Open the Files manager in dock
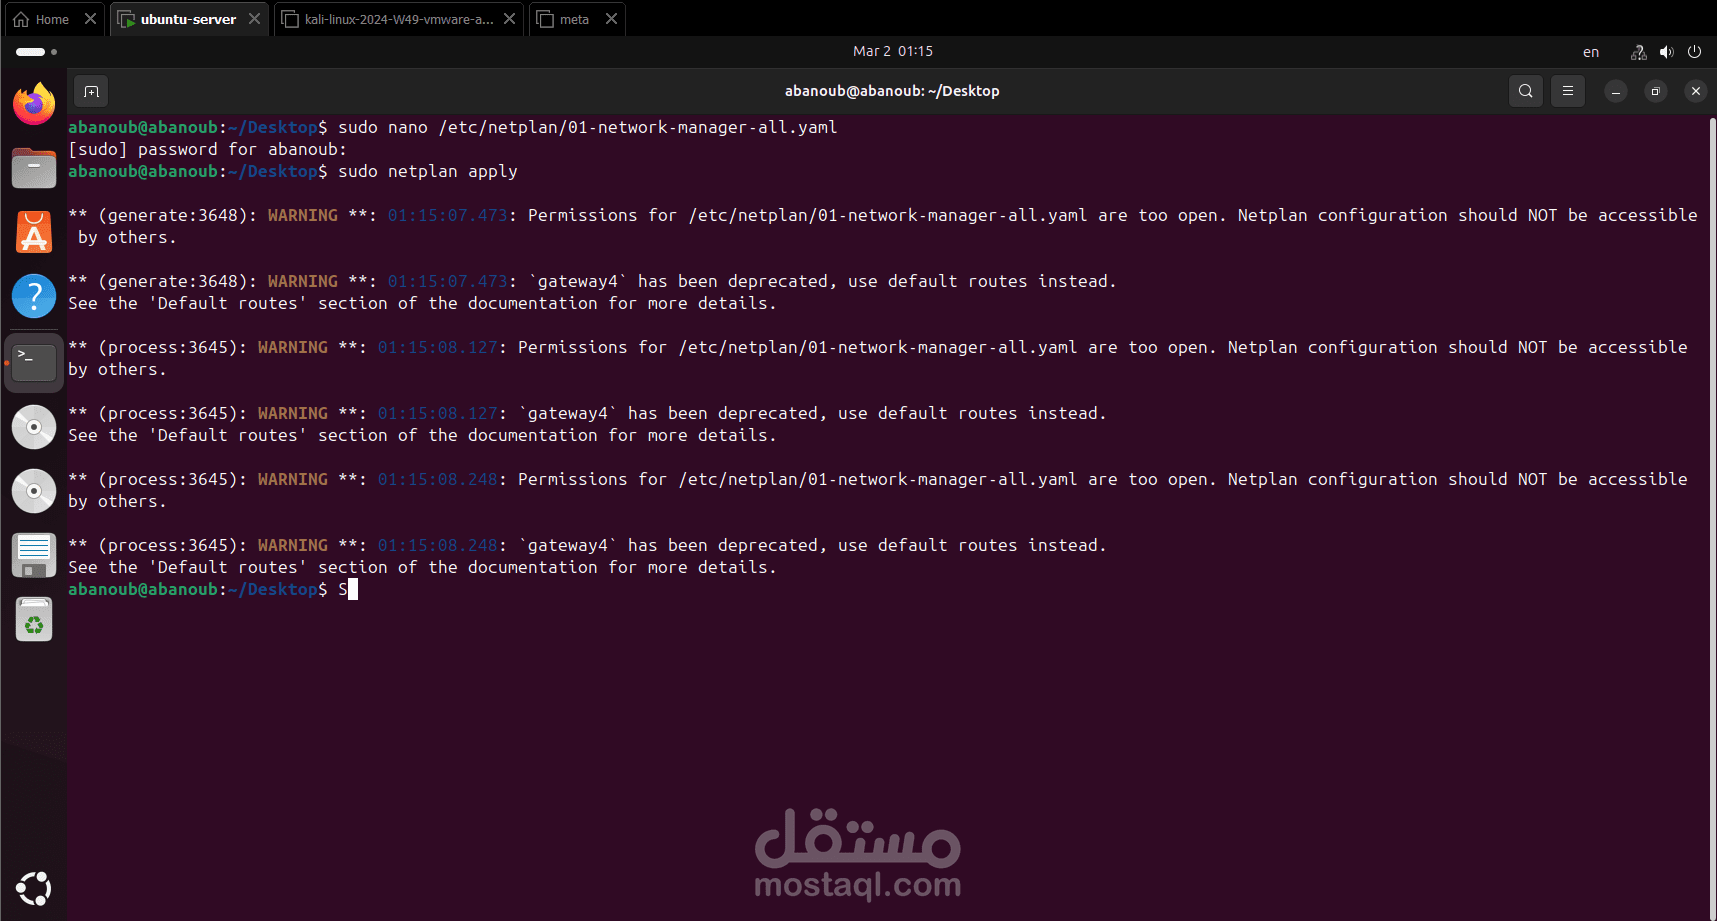 (x=34, y=168)
